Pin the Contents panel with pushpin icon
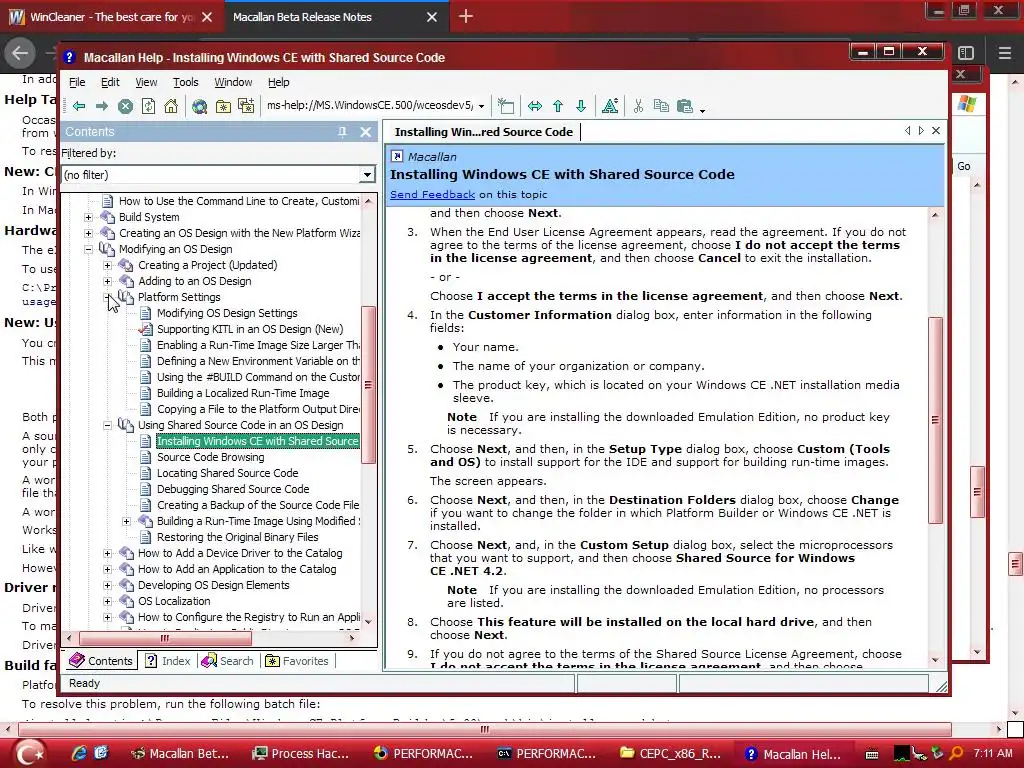 [342, 132]
